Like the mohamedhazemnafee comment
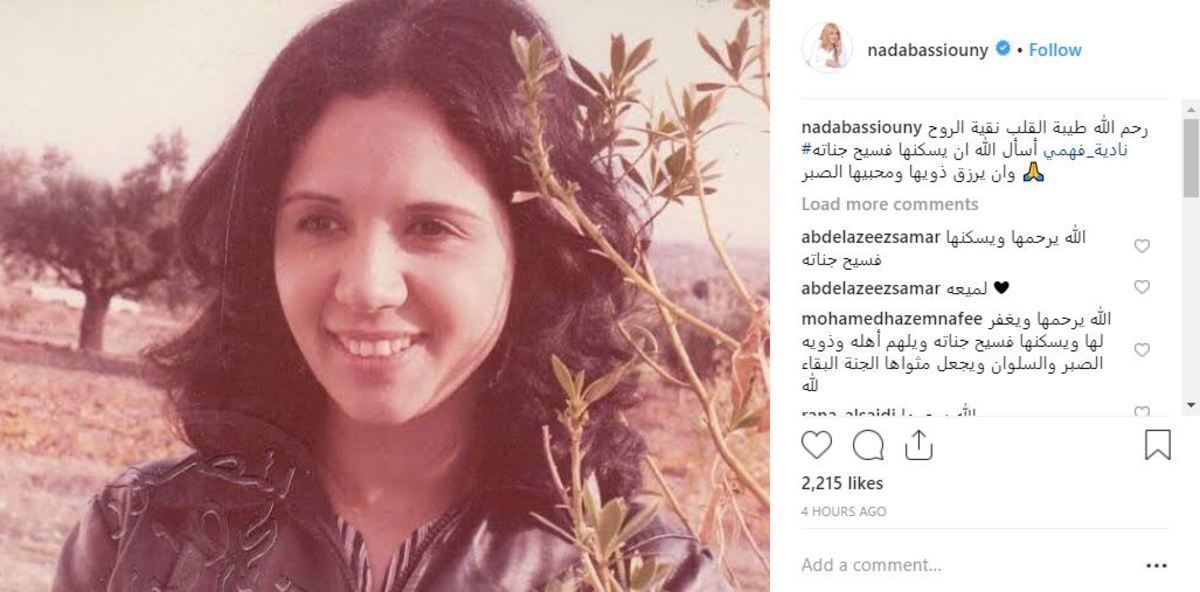Viewport: 1200px width, 592px height. pyautogui.click(x=1142, y=350)
